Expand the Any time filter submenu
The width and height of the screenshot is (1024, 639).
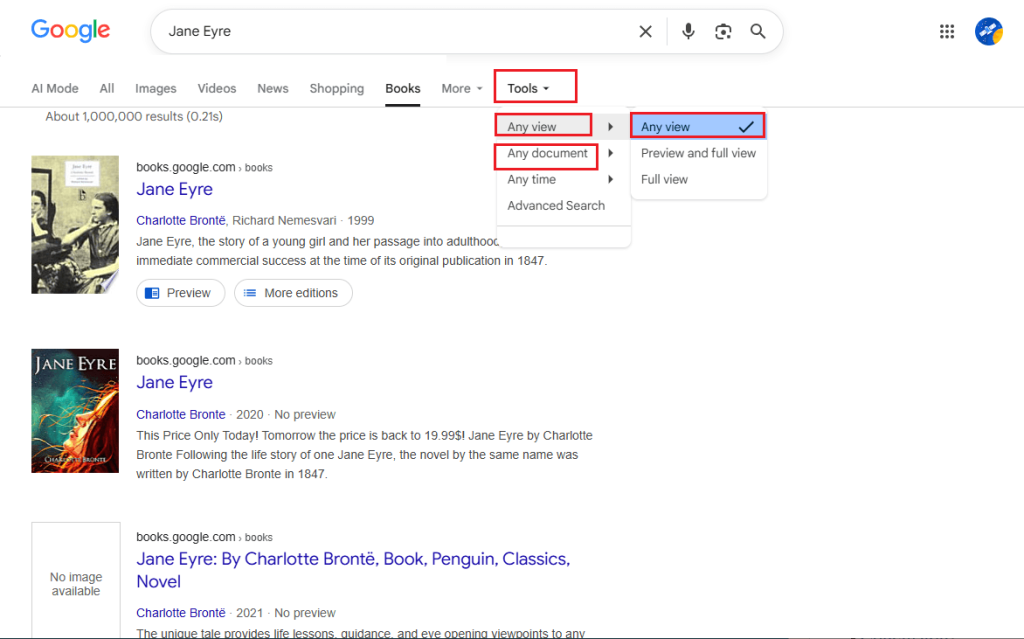562,179
